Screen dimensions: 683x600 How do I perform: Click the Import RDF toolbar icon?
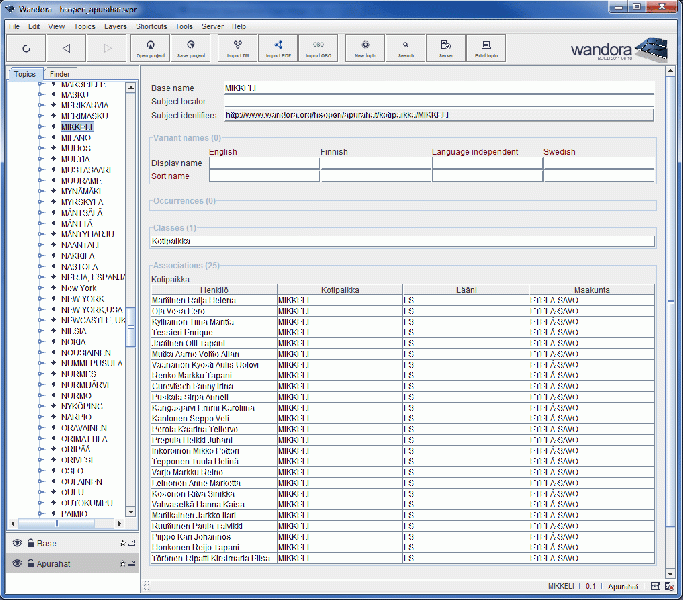(278, 47)
